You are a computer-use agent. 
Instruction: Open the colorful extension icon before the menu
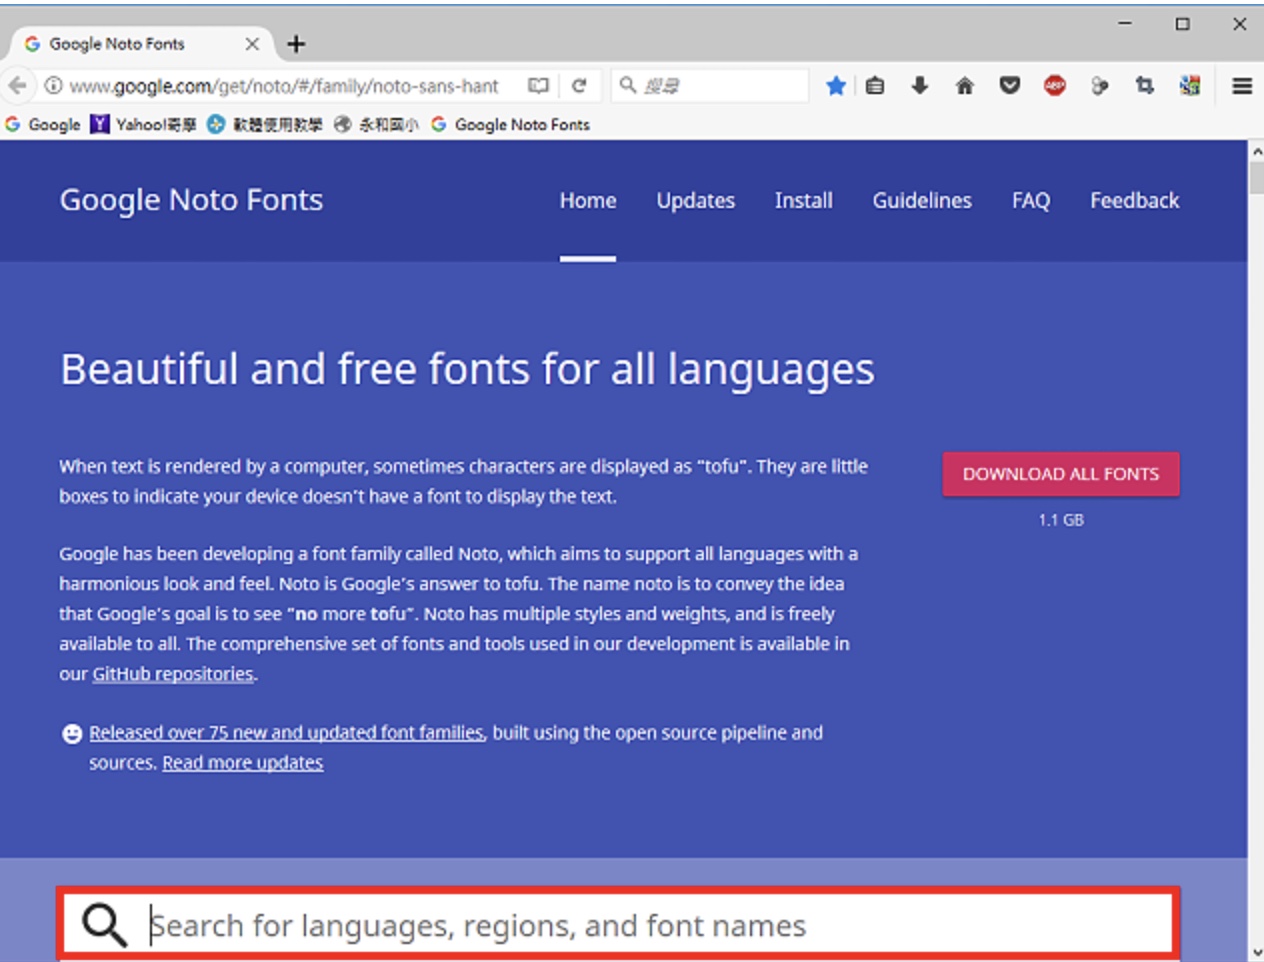(1190, 86)
